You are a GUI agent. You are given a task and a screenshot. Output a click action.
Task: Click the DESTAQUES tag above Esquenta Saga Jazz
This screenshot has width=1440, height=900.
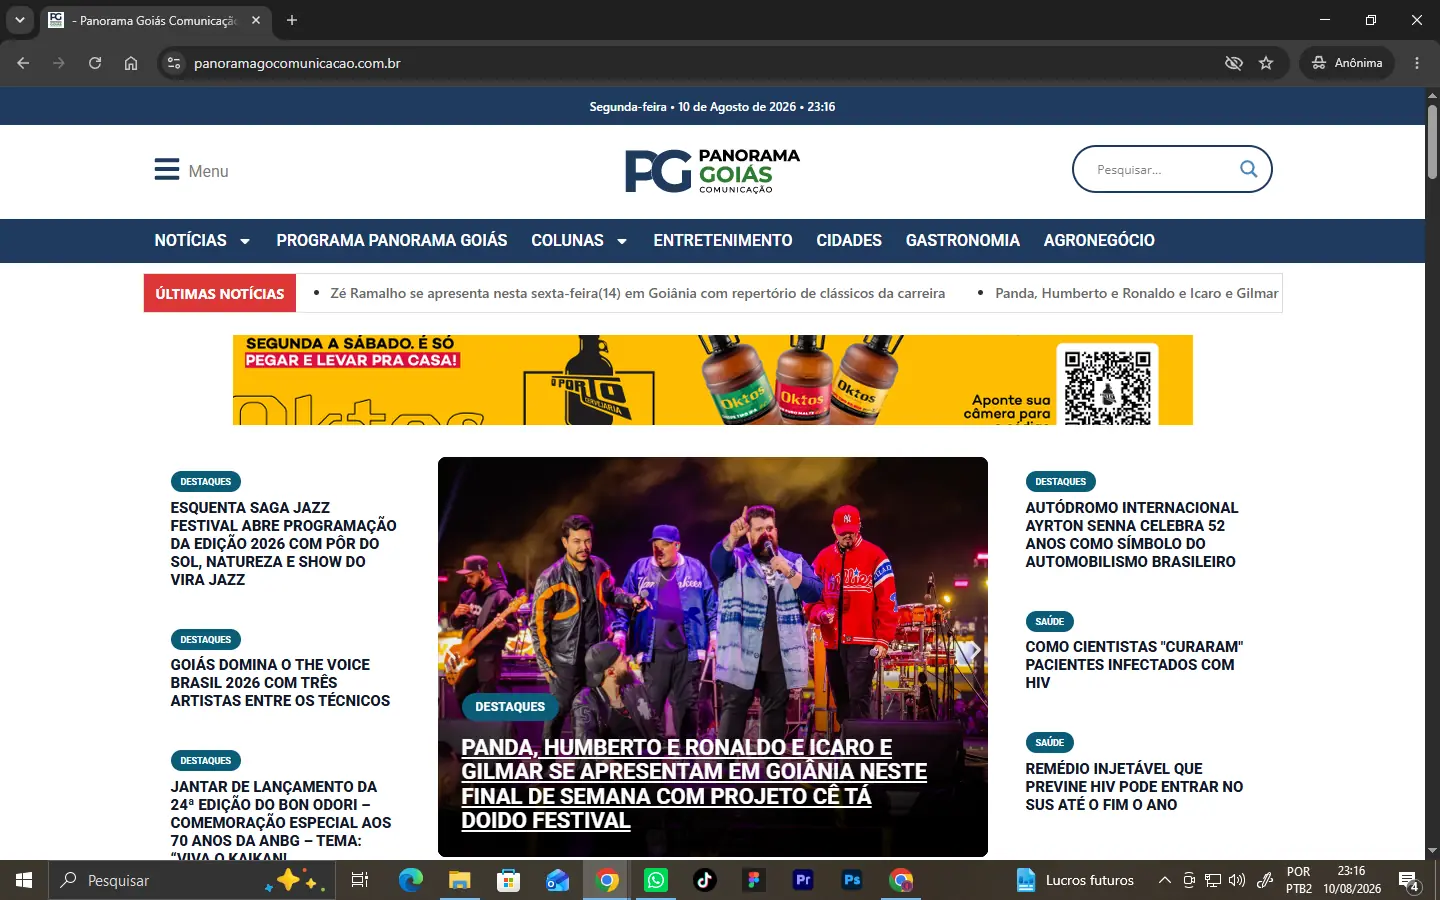206,481
